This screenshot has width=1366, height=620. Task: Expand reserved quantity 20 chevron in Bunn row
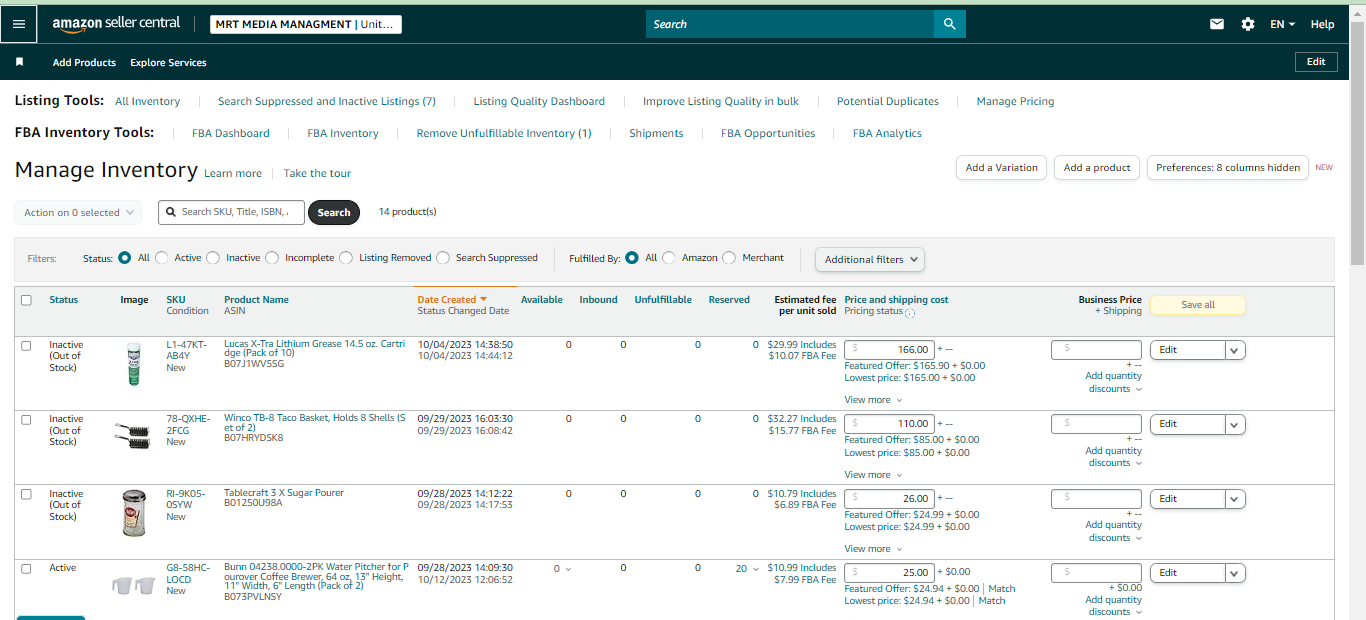[x=755, y=569]
